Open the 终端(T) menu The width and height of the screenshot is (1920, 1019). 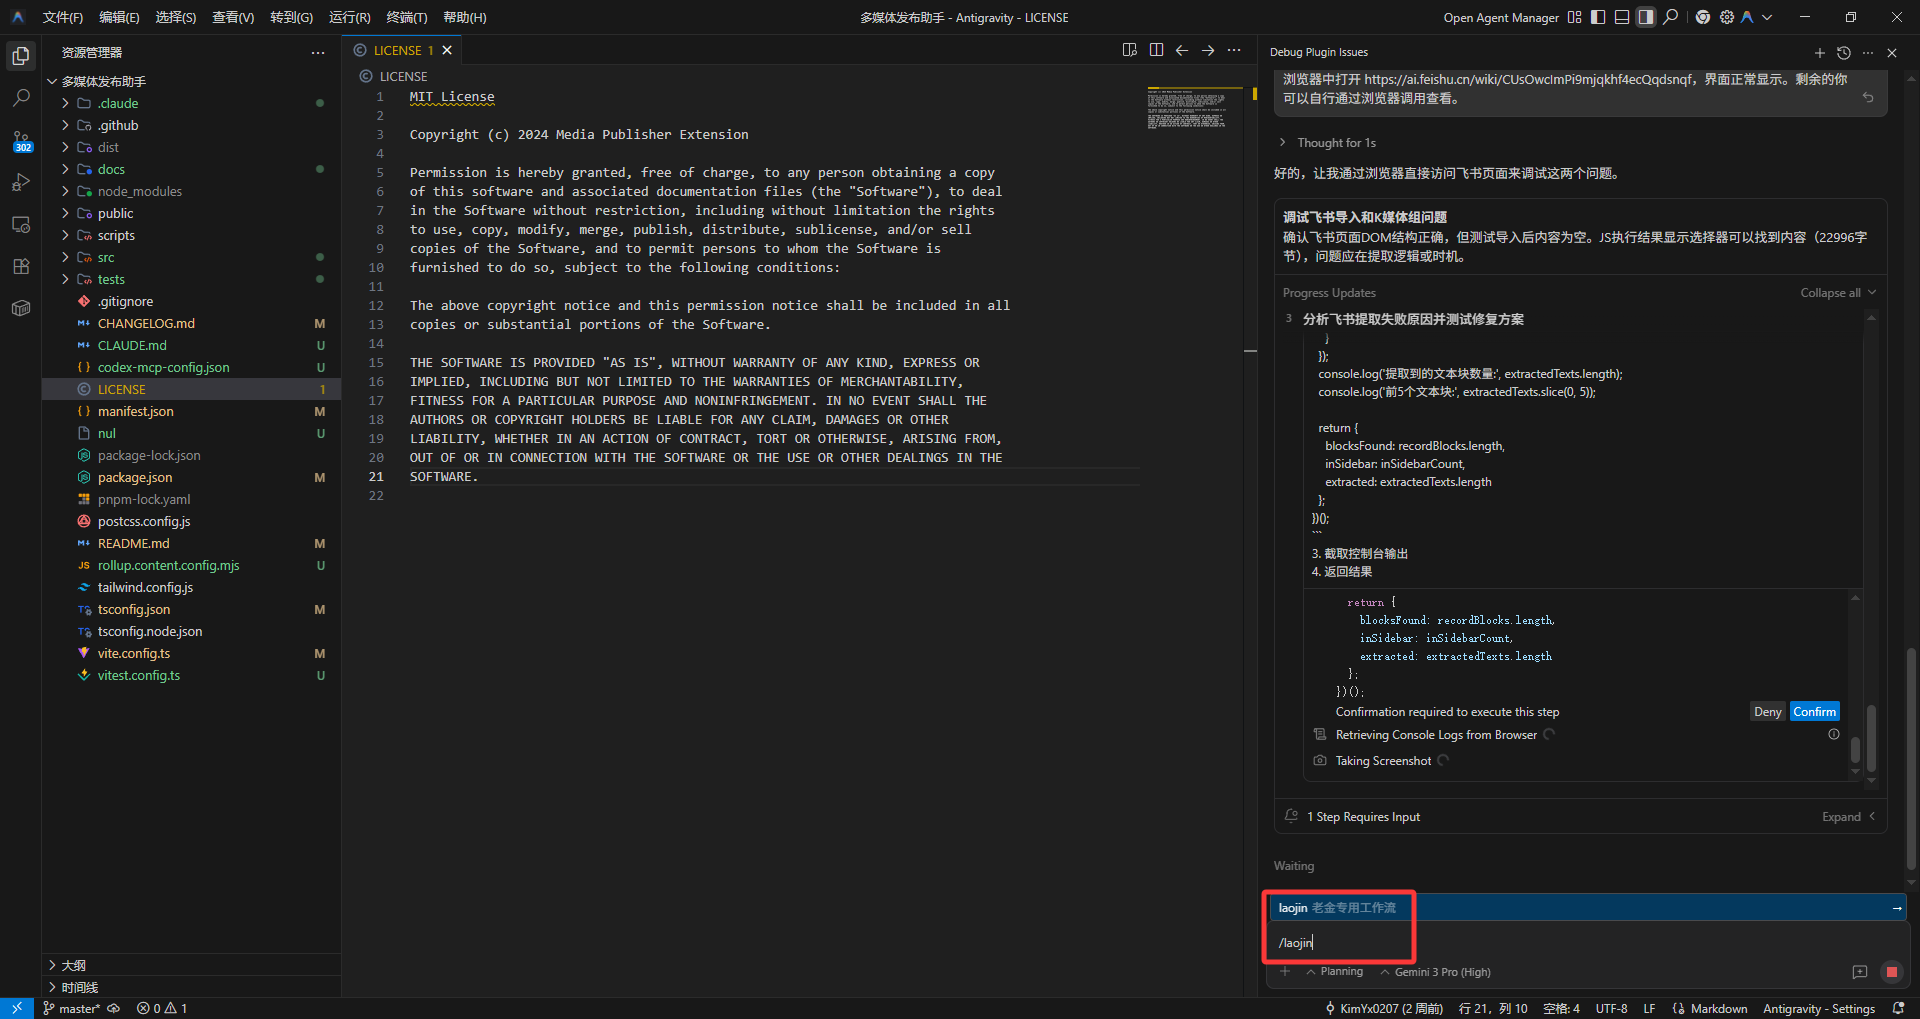pyautogui.click(x=407, y=17)
